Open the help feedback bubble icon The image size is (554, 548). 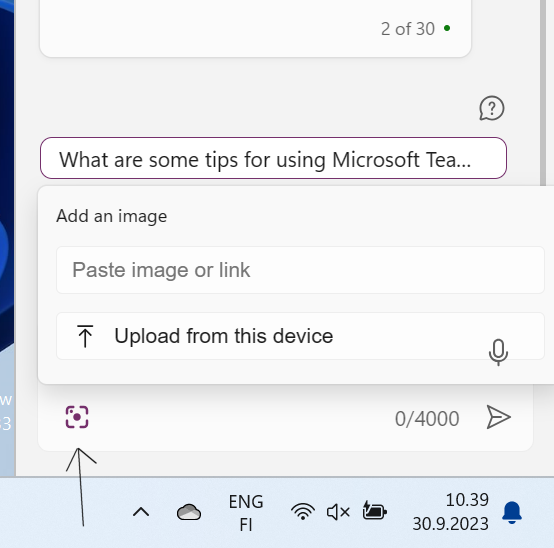click(491, 108)
